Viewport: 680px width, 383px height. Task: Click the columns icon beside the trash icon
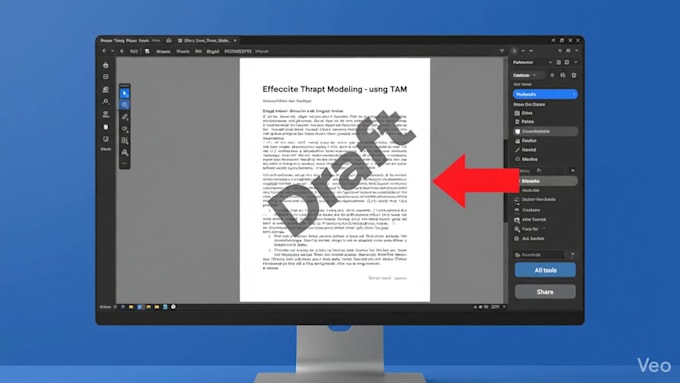coord(563,75)
